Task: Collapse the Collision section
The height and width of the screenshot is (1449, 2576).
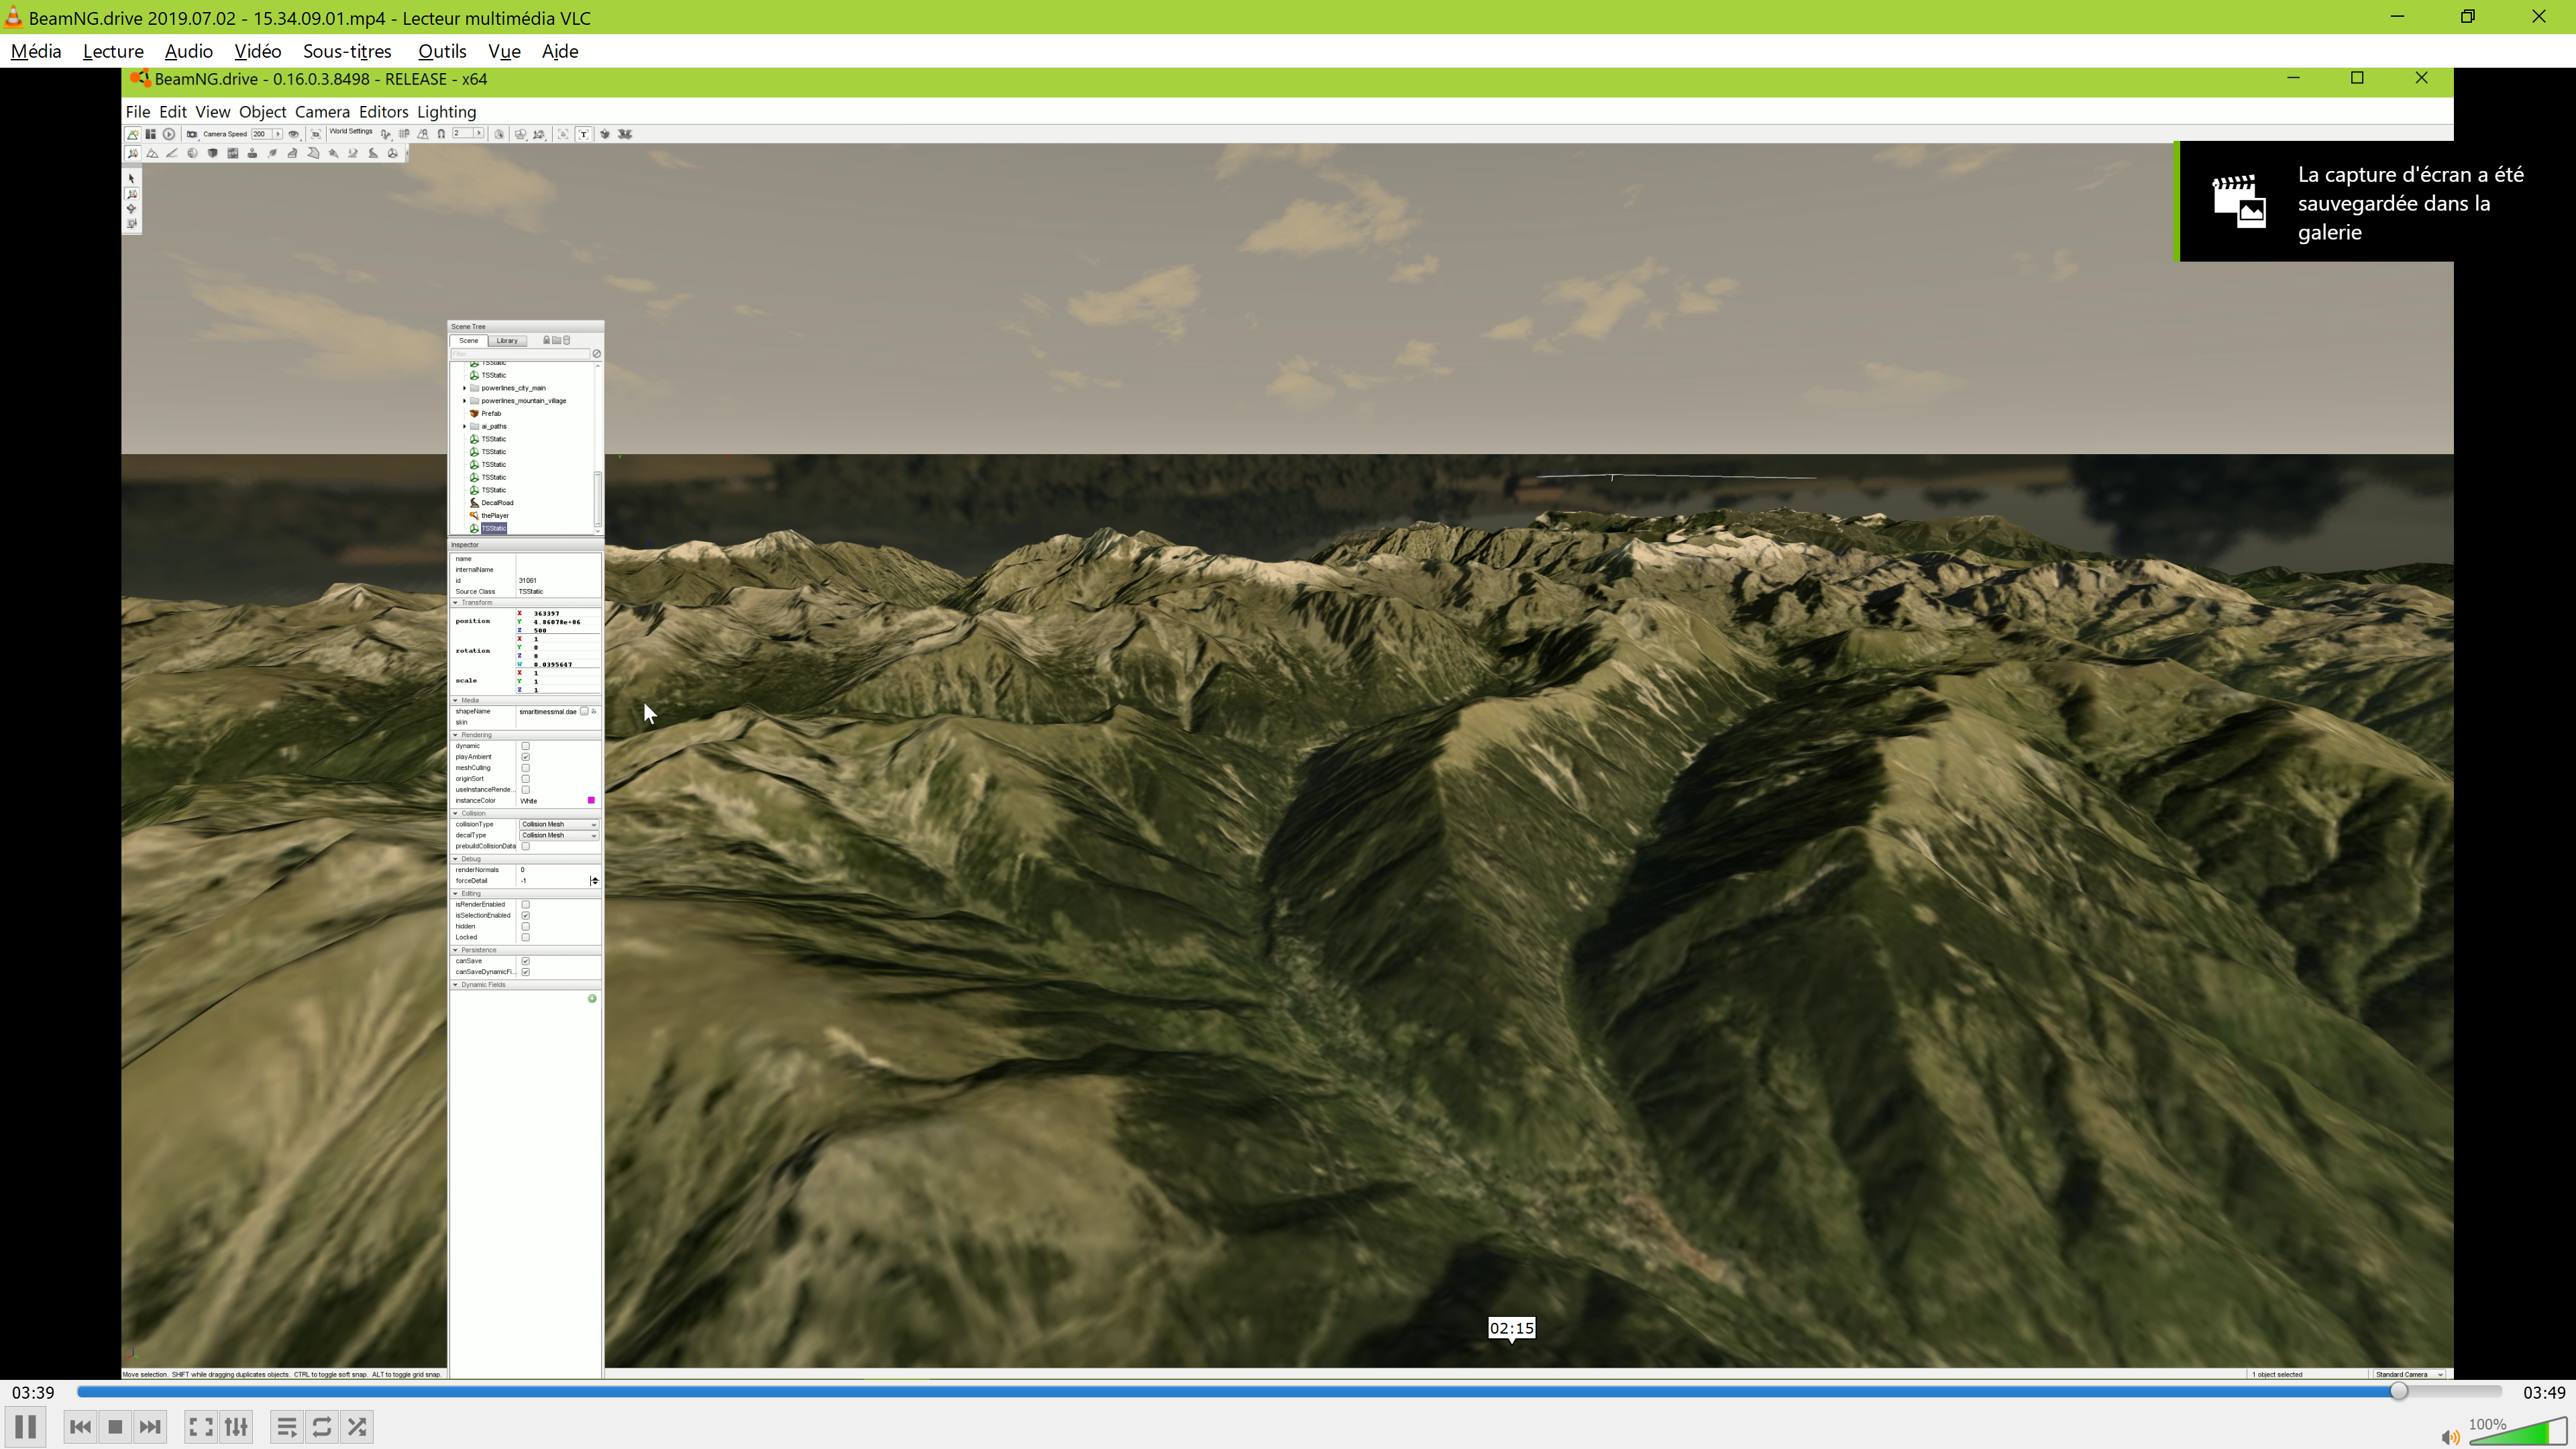Action: tap(456, 813)
